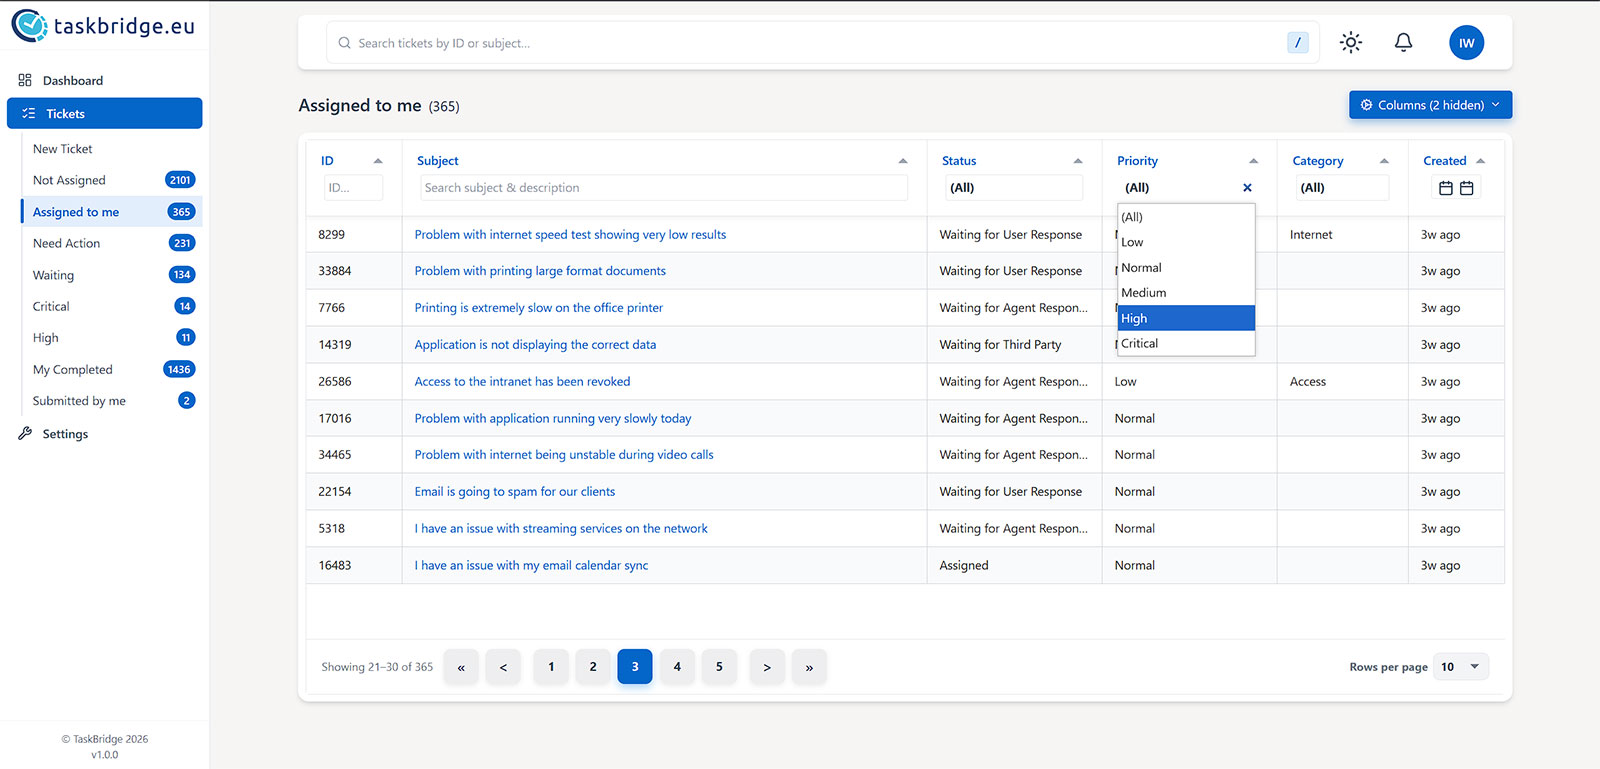
Task: Open the My Completed tickets list
Action: tap(112, 369)
